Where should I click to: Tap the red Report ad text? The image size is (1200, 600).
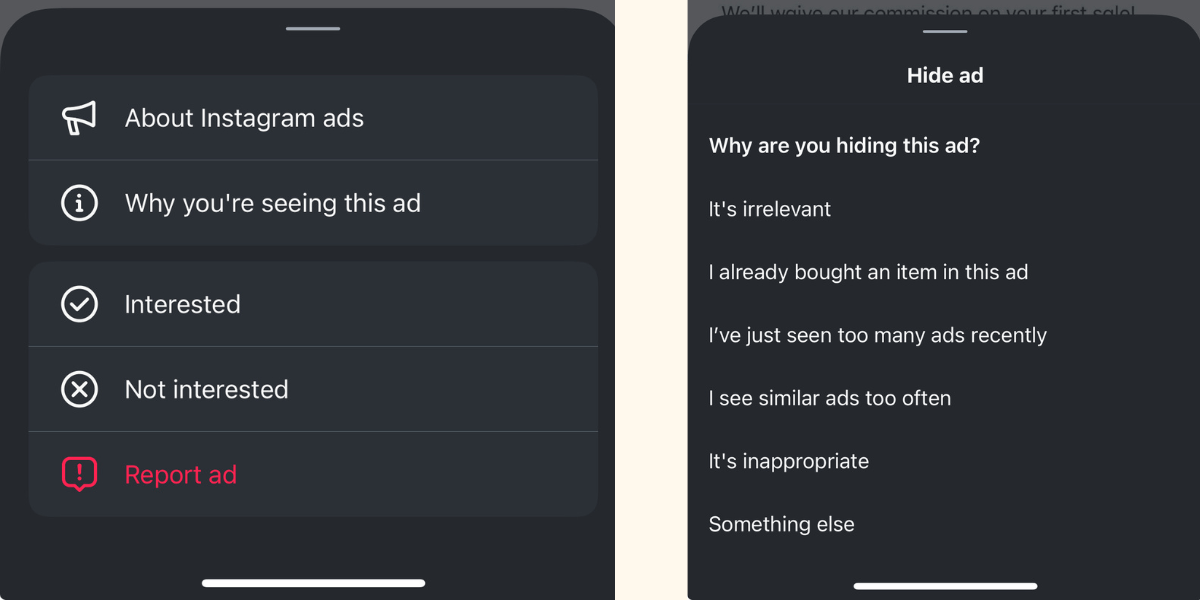[180, 475]
